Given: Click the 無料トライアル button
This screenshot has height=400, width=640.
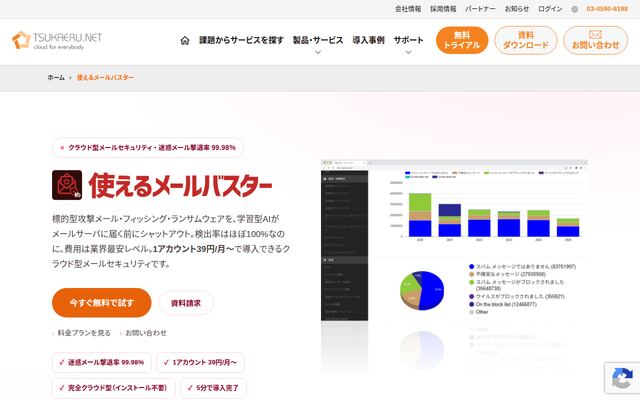Looking at the screenshot, I should [462, 40].
